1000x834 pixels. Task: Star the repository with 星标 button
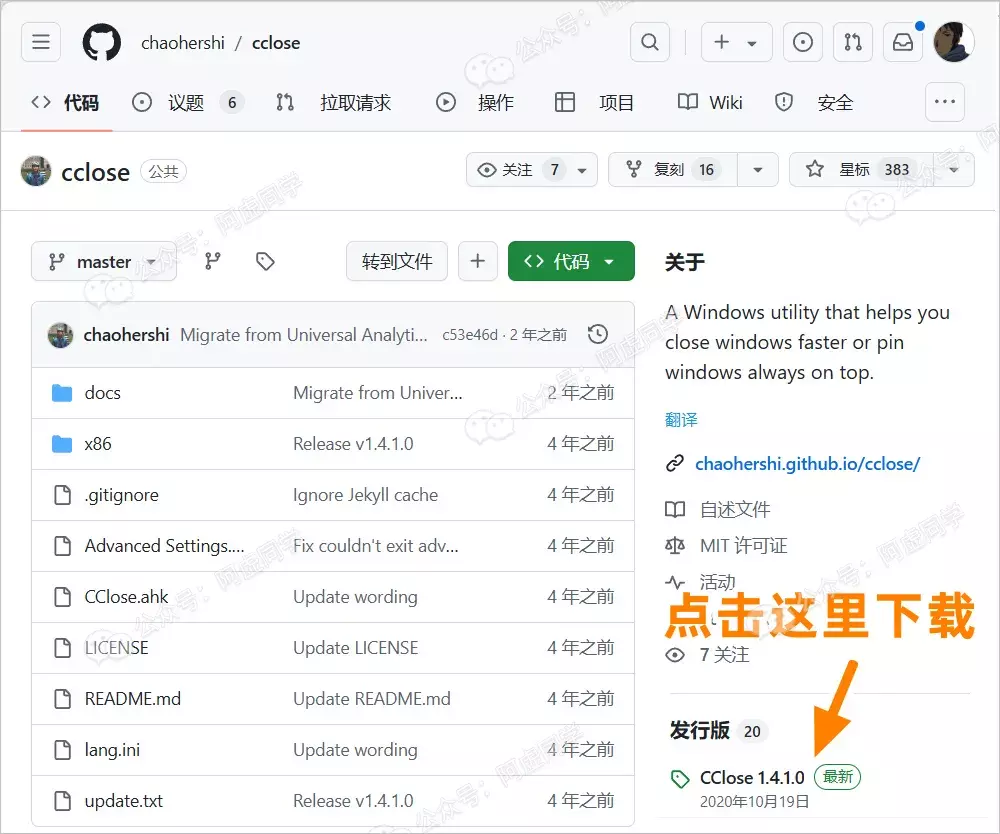(x=861, y=170)
